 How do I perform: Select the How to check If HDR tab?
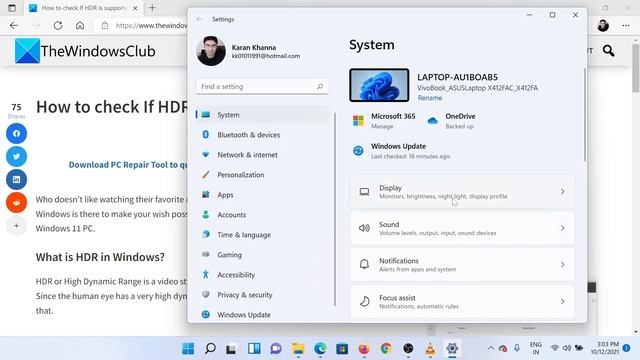(84, 8)
